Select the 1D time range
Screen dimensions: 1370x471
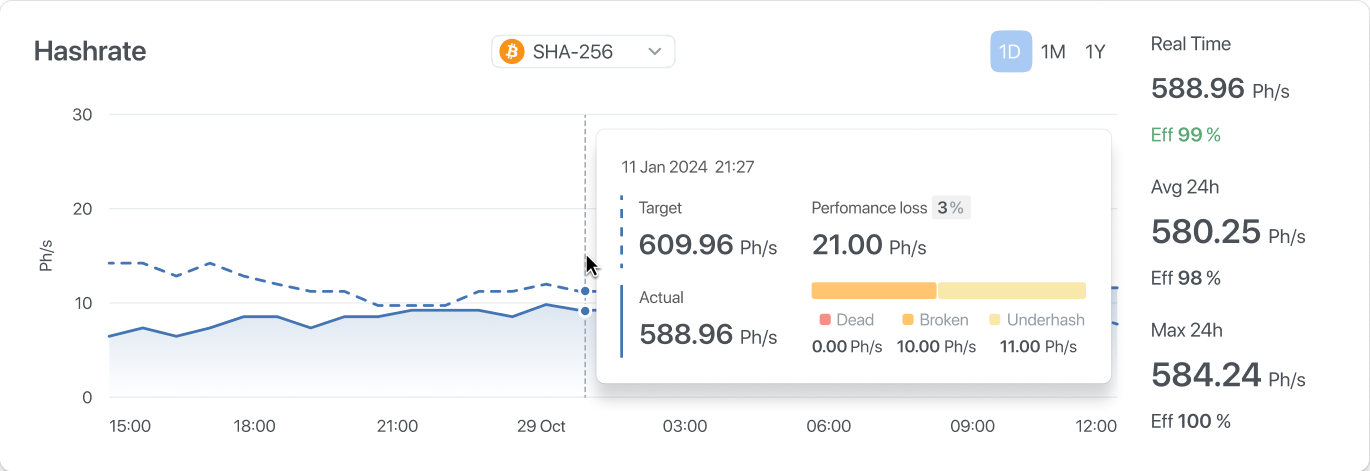1010,52
